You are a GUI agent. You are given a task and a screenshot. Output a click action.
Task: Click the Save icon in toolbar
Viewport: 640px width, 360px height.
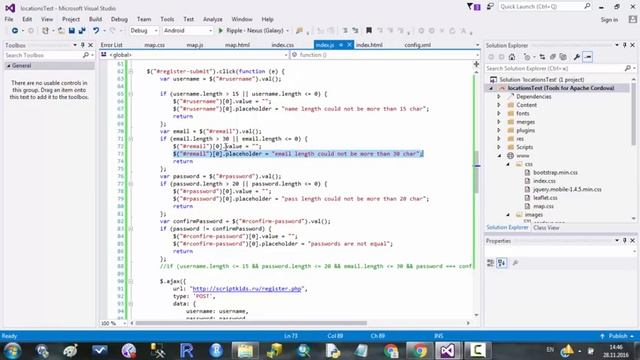click(72, 31)
